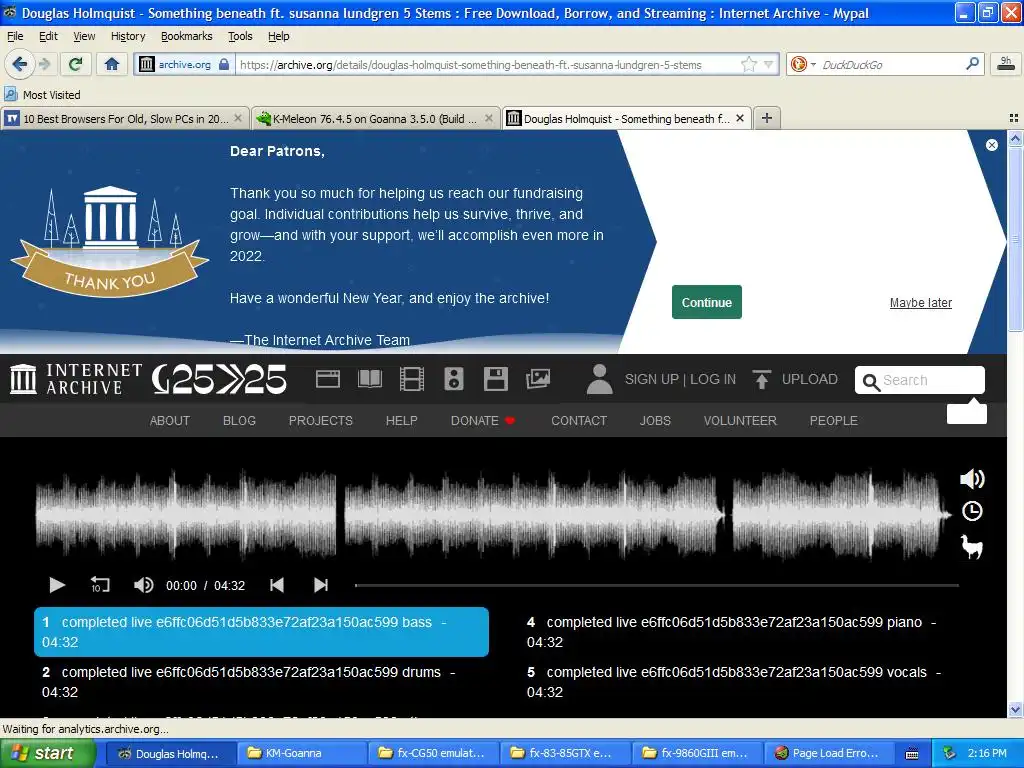Screen dimensions: 1024x768
Task: Open the HELP nav link
Action: pos(402,421)
